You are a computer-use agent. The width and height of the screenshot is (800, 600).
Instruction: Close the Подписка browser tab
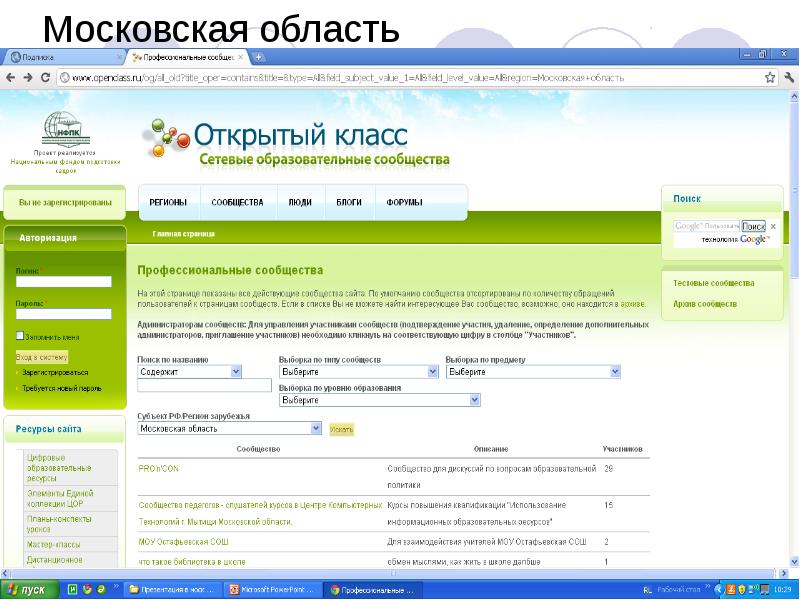click(x=119, y=57)
